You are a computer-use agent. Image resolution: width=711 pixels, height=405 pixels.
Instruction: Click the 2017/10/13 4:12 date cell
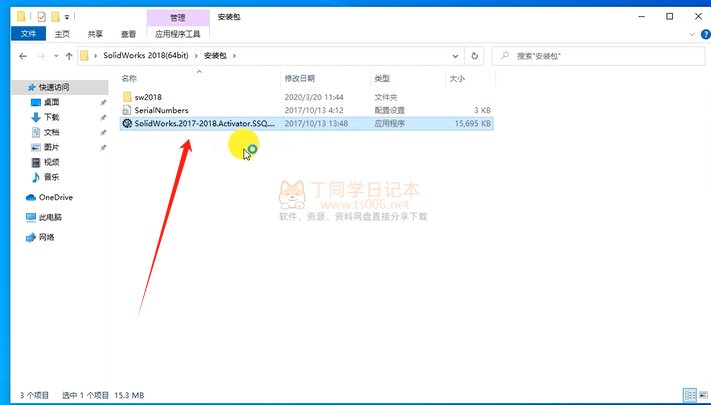pyautogui.click(x=314, y=110)
